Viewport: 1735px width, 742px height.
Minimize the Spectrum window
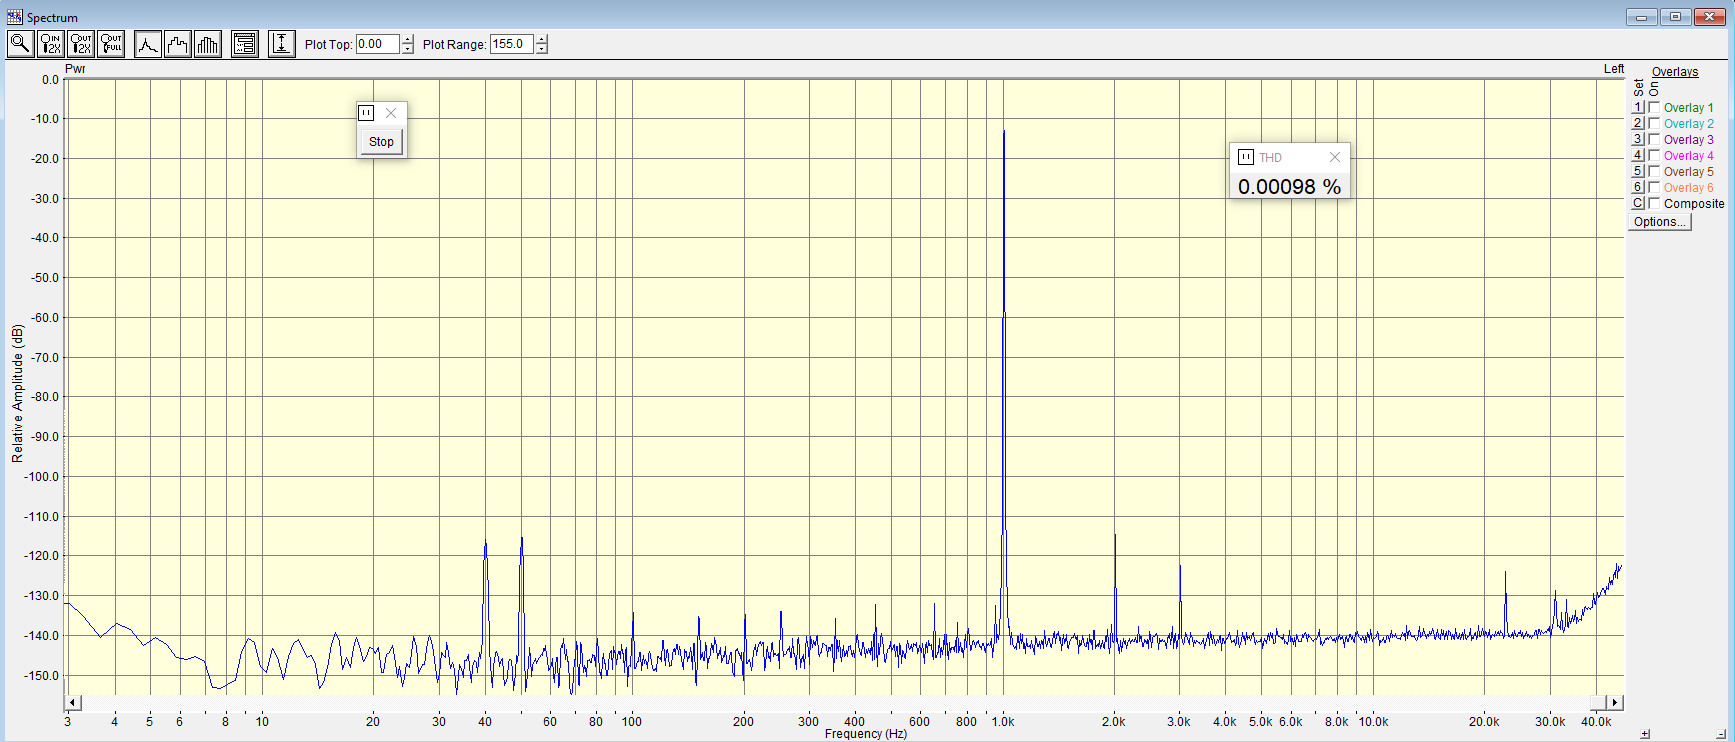point(1641,17)
